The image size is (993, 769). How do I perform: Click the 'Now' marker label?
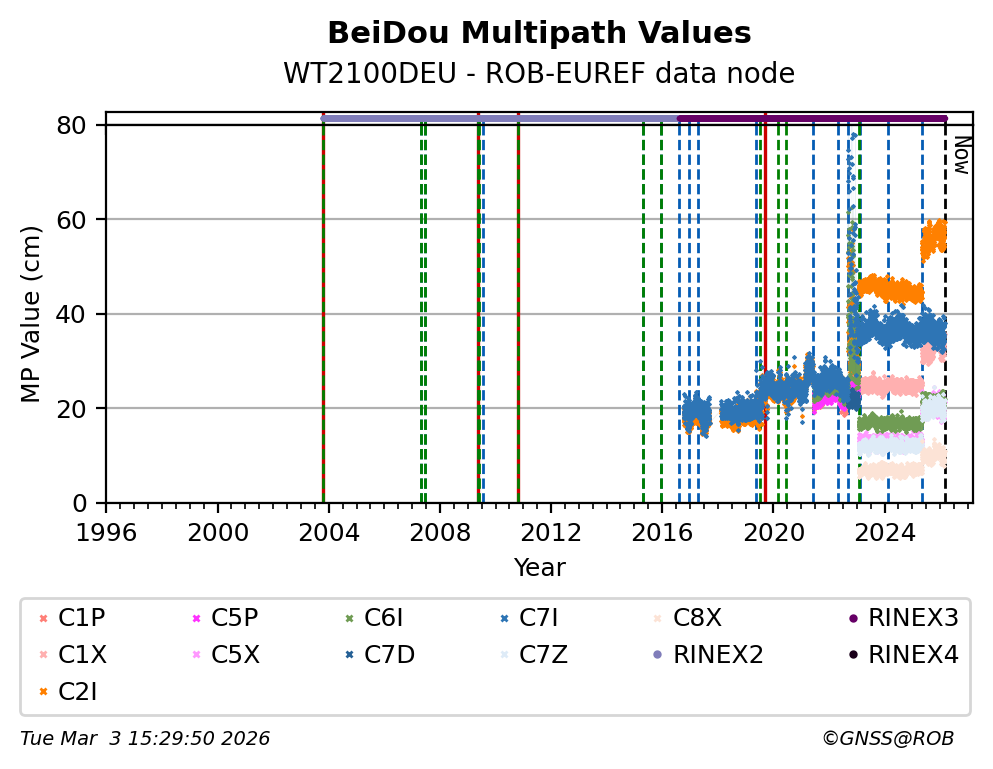[x=961, y=155]
